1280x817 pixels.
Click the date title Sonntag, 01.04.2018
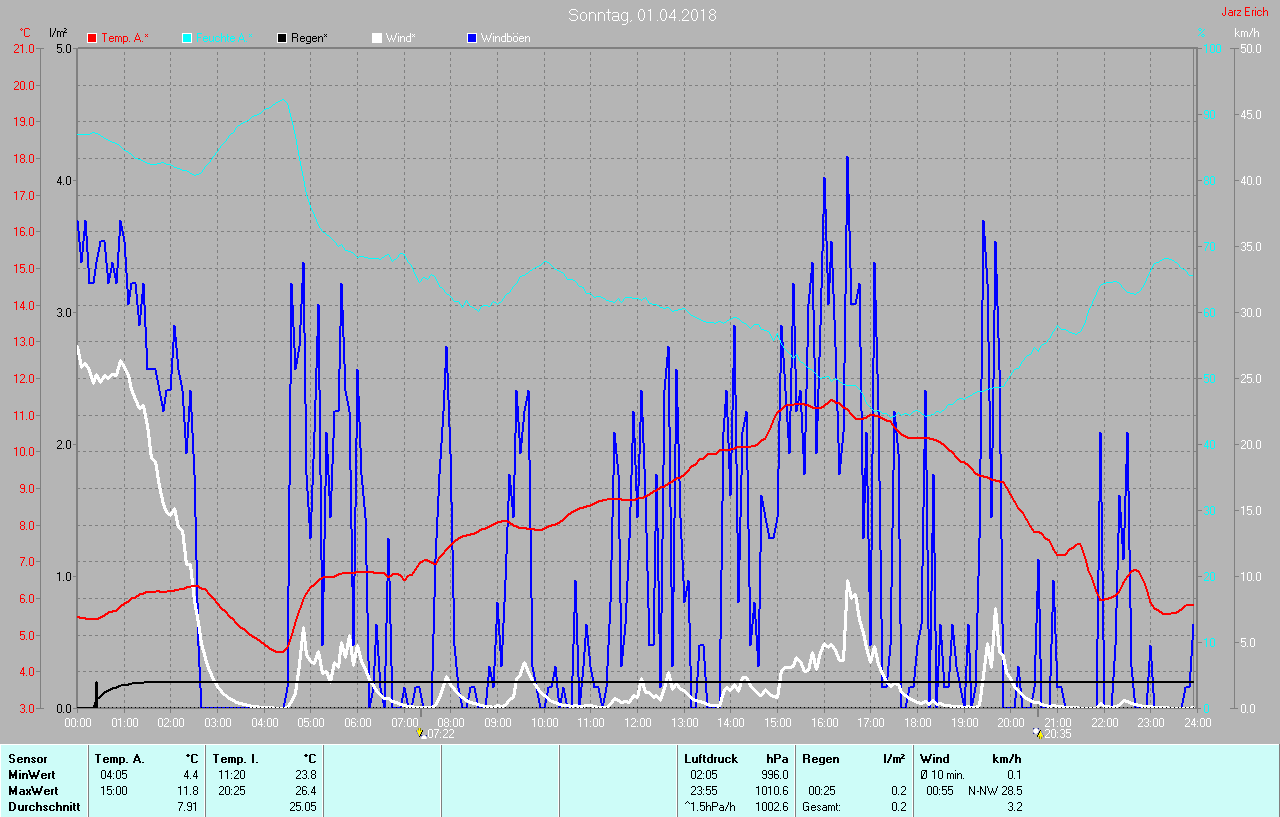642,15
